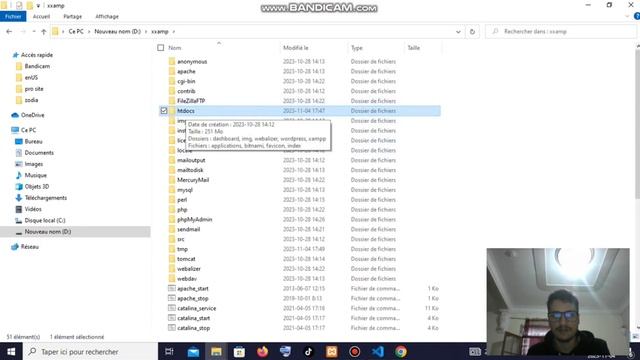Select the webalizer folder

point(189,269)
